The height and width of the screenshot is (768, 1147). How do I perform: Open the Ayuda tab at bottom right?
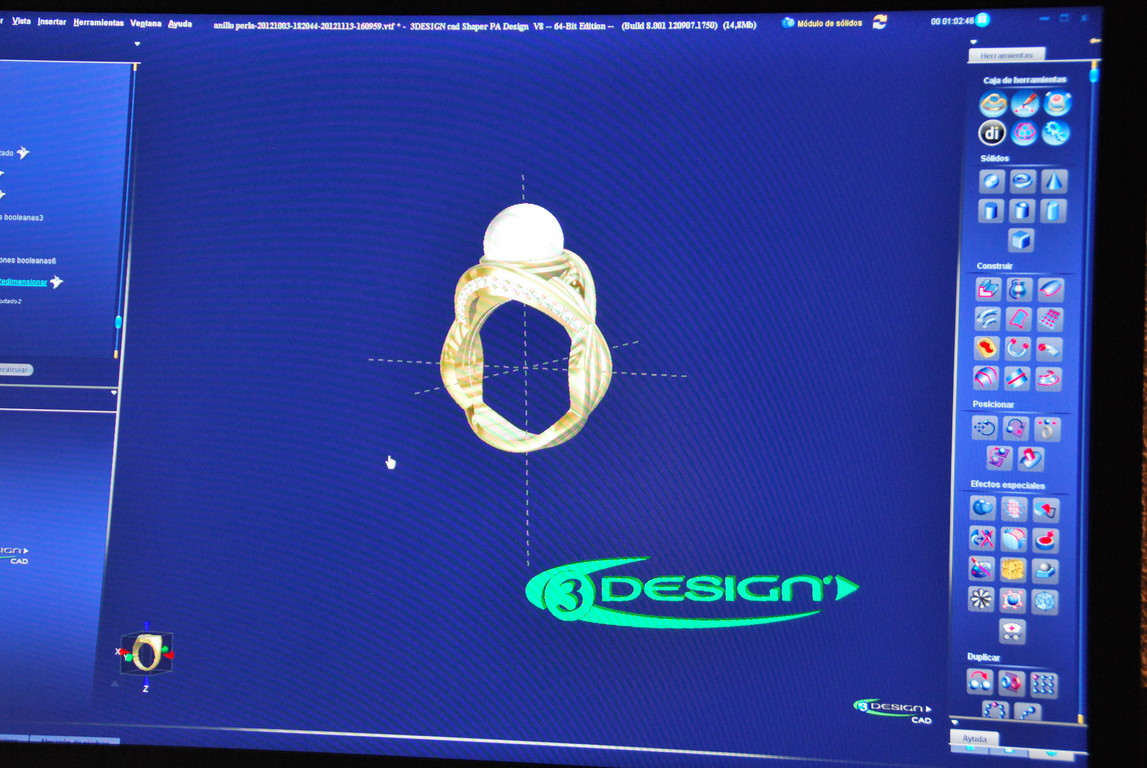point(974,739)
